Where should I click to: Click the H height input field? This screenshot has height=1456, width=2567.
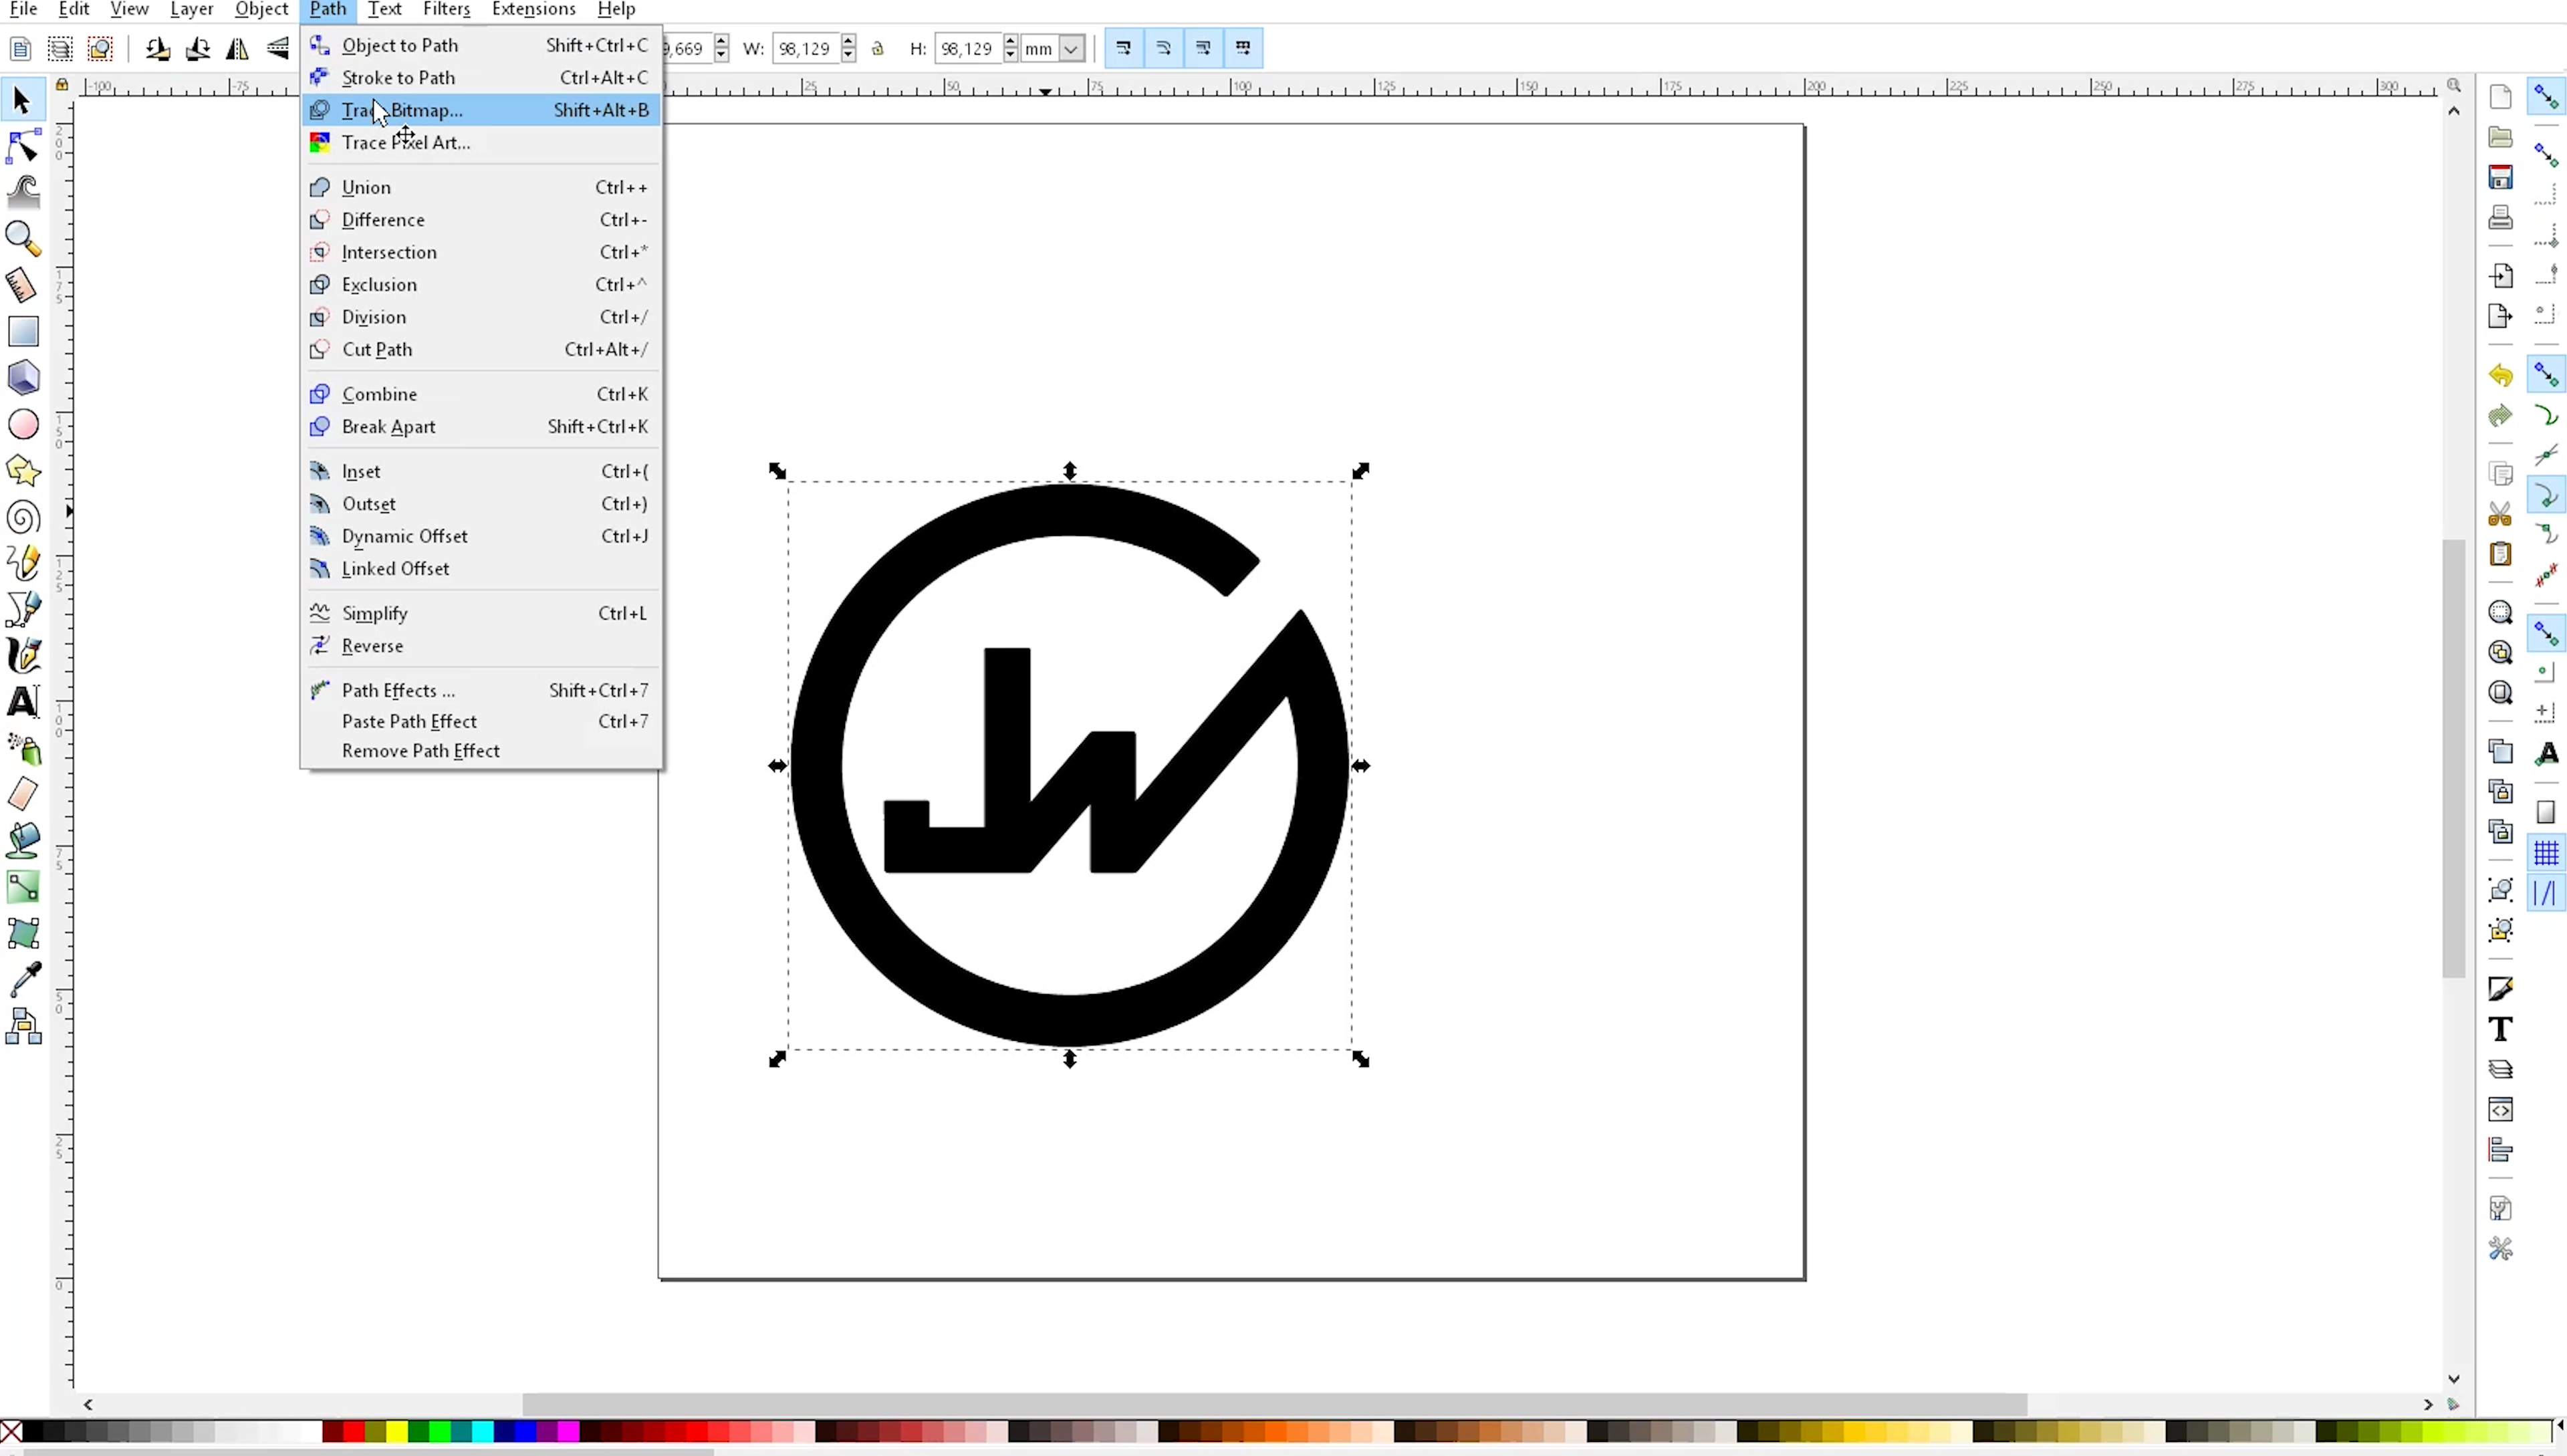pos(967,48)
